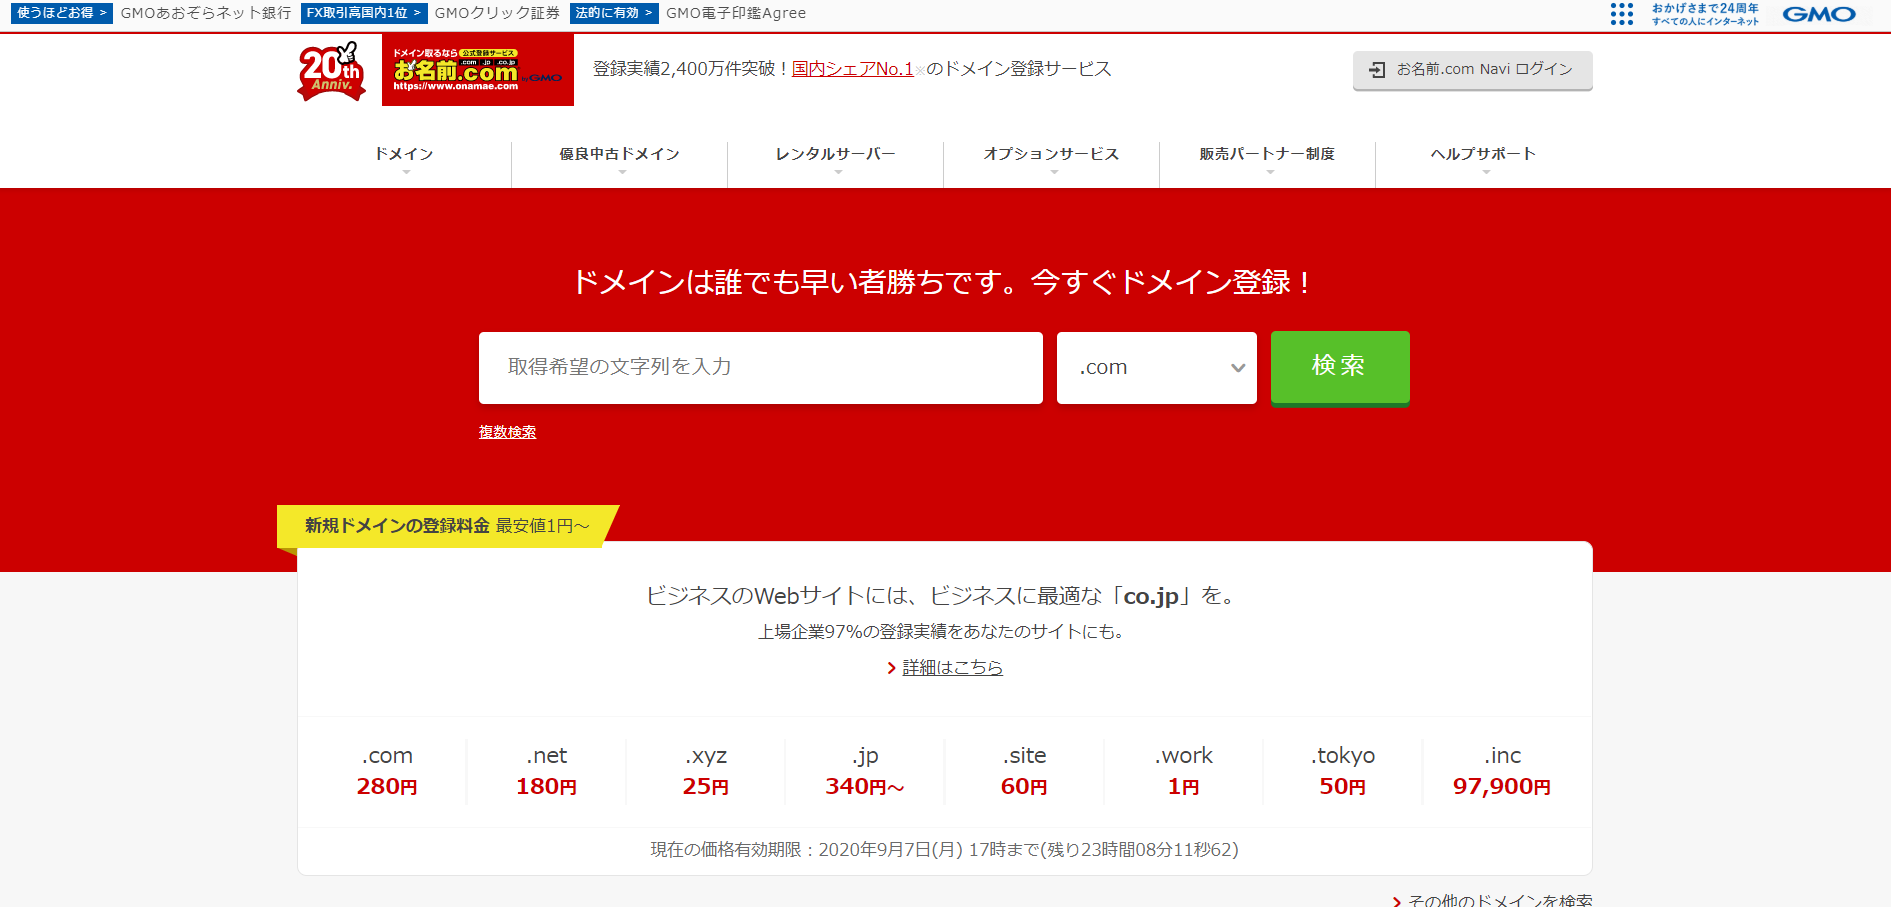Select the .inc 97,900円 price cell
Image resolution: width=1891 pixels, height=907 pixels.
coord(1502,771)
